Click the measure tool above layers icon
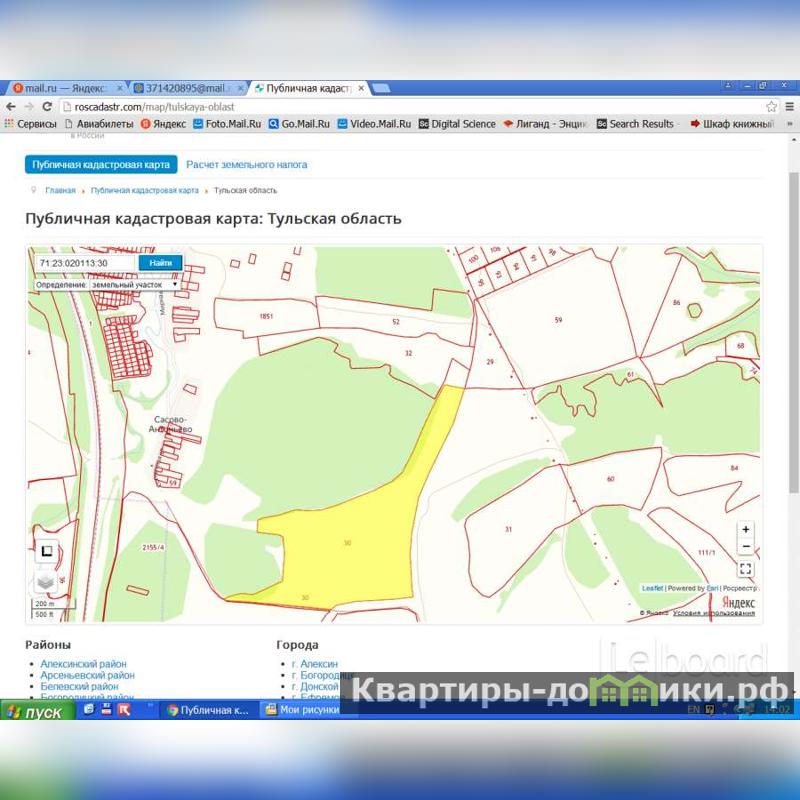Viewport: 800px width, 800px height. pyautogui.click(x=45, y=551)
